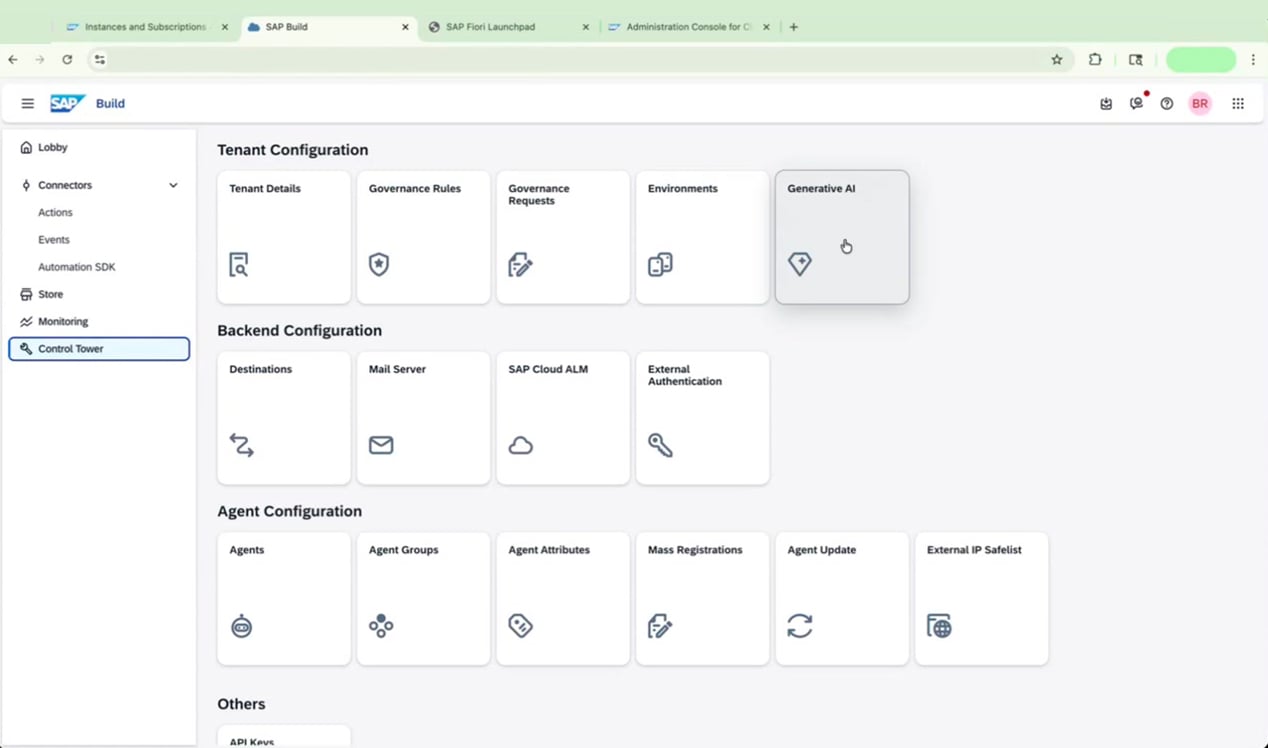
Task: Switch to Instances and Subscriptions tab
Action: pos(148,27)
